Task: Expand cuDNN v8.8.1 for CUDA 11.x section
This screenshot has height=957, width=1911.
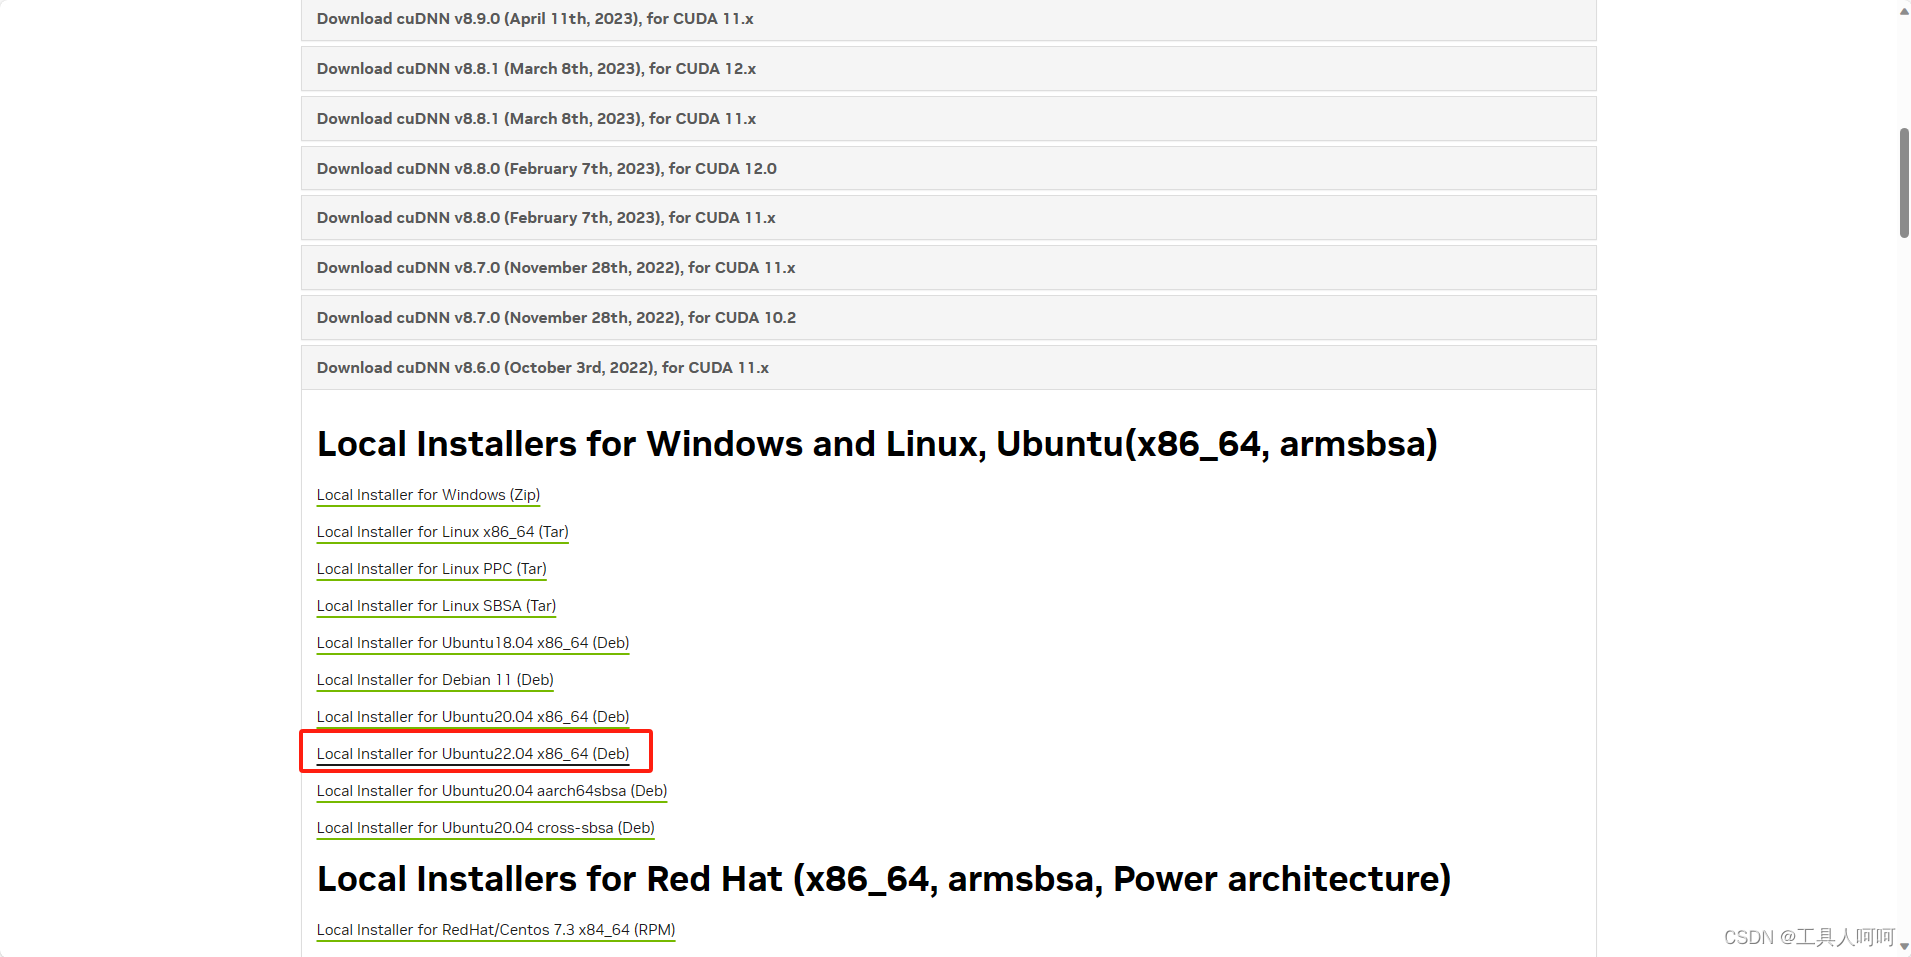Action: pos(948,119)
